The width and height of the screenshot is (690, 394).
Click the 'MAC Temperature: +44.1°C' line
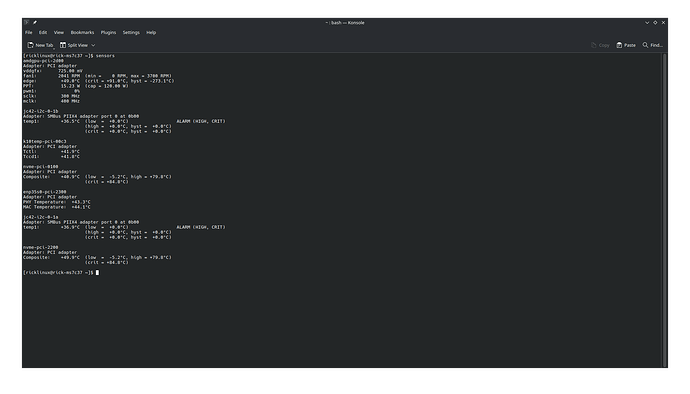(x=57, y=207)
